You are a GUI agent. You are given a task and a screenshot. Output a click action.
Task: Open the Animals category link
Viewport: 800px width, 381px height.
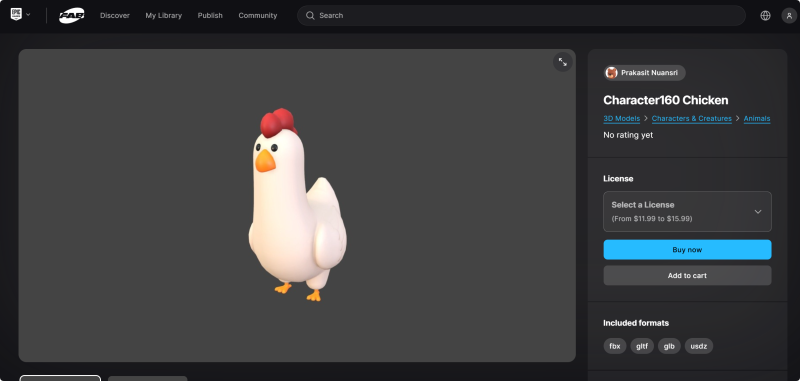(x=757, y=118)
